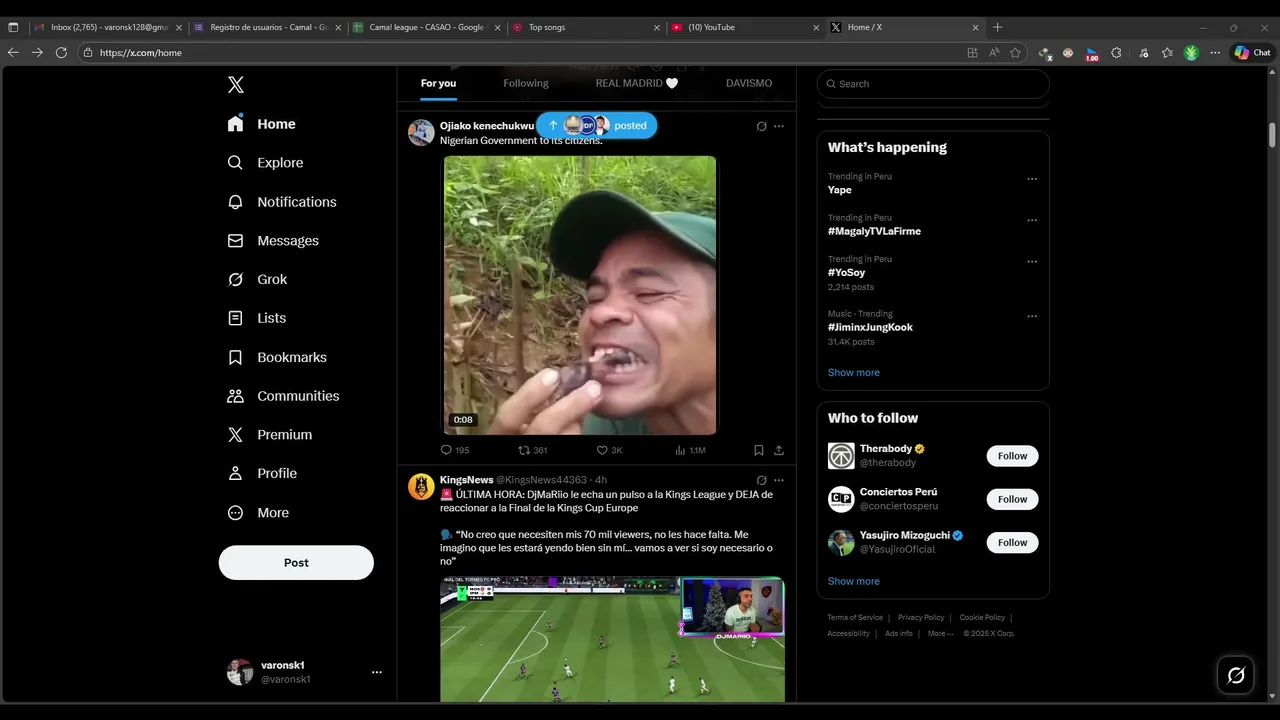Image resolution: width=1280 pixels, height=720 pixels.
Task: Click the X logo in the sidebar
Action: tap(236, 85)
